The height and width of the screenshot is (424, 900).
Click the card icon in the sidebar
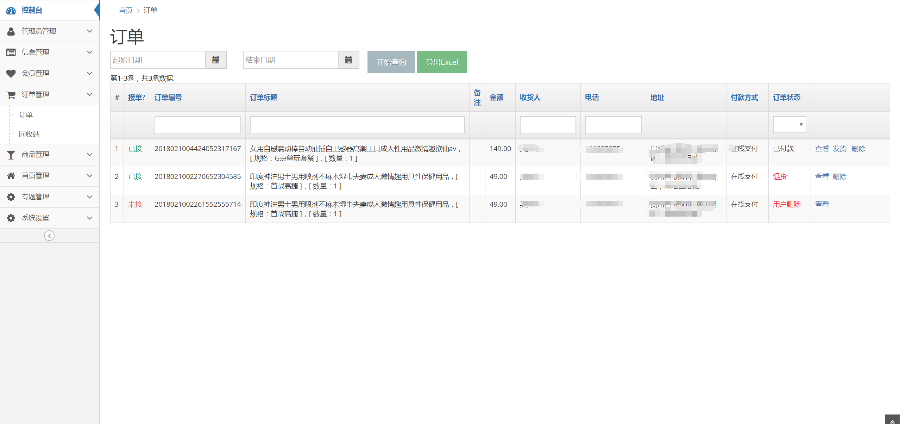pos(11,52)
